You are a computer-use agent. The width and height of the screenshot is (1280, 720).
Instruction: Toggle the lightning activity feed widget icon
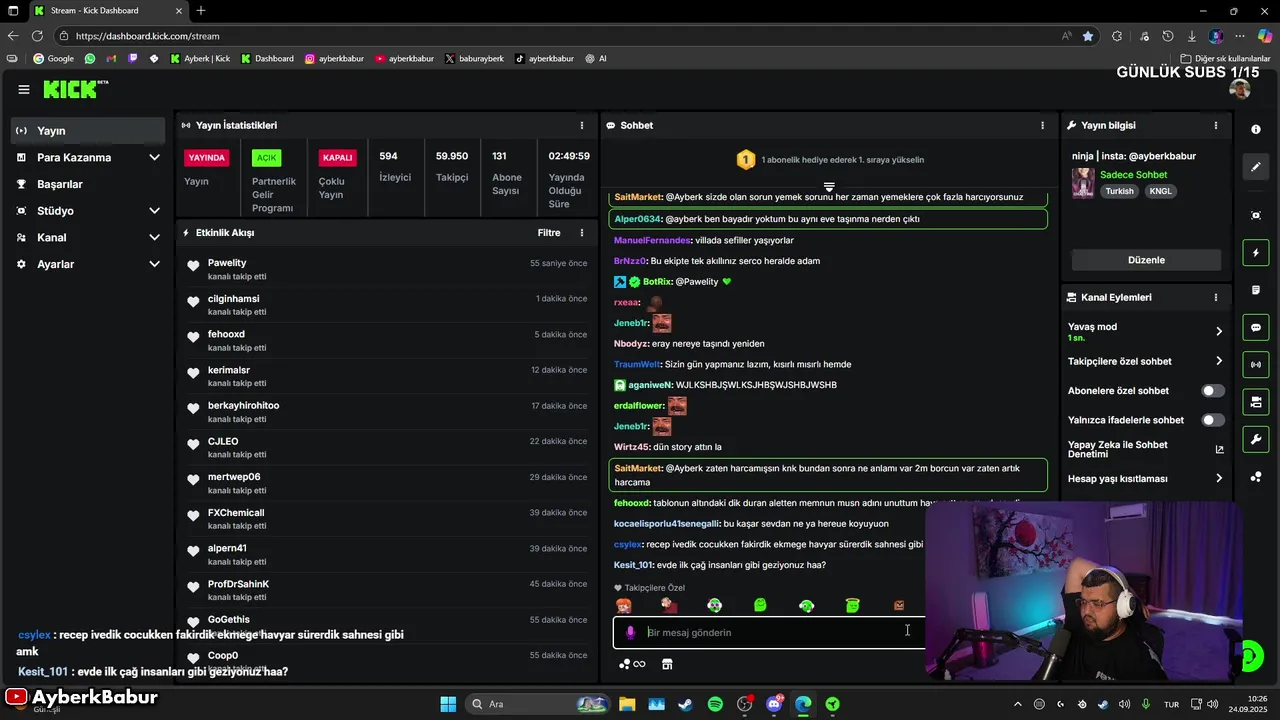pyautogui.click(x=1256, y=253)
